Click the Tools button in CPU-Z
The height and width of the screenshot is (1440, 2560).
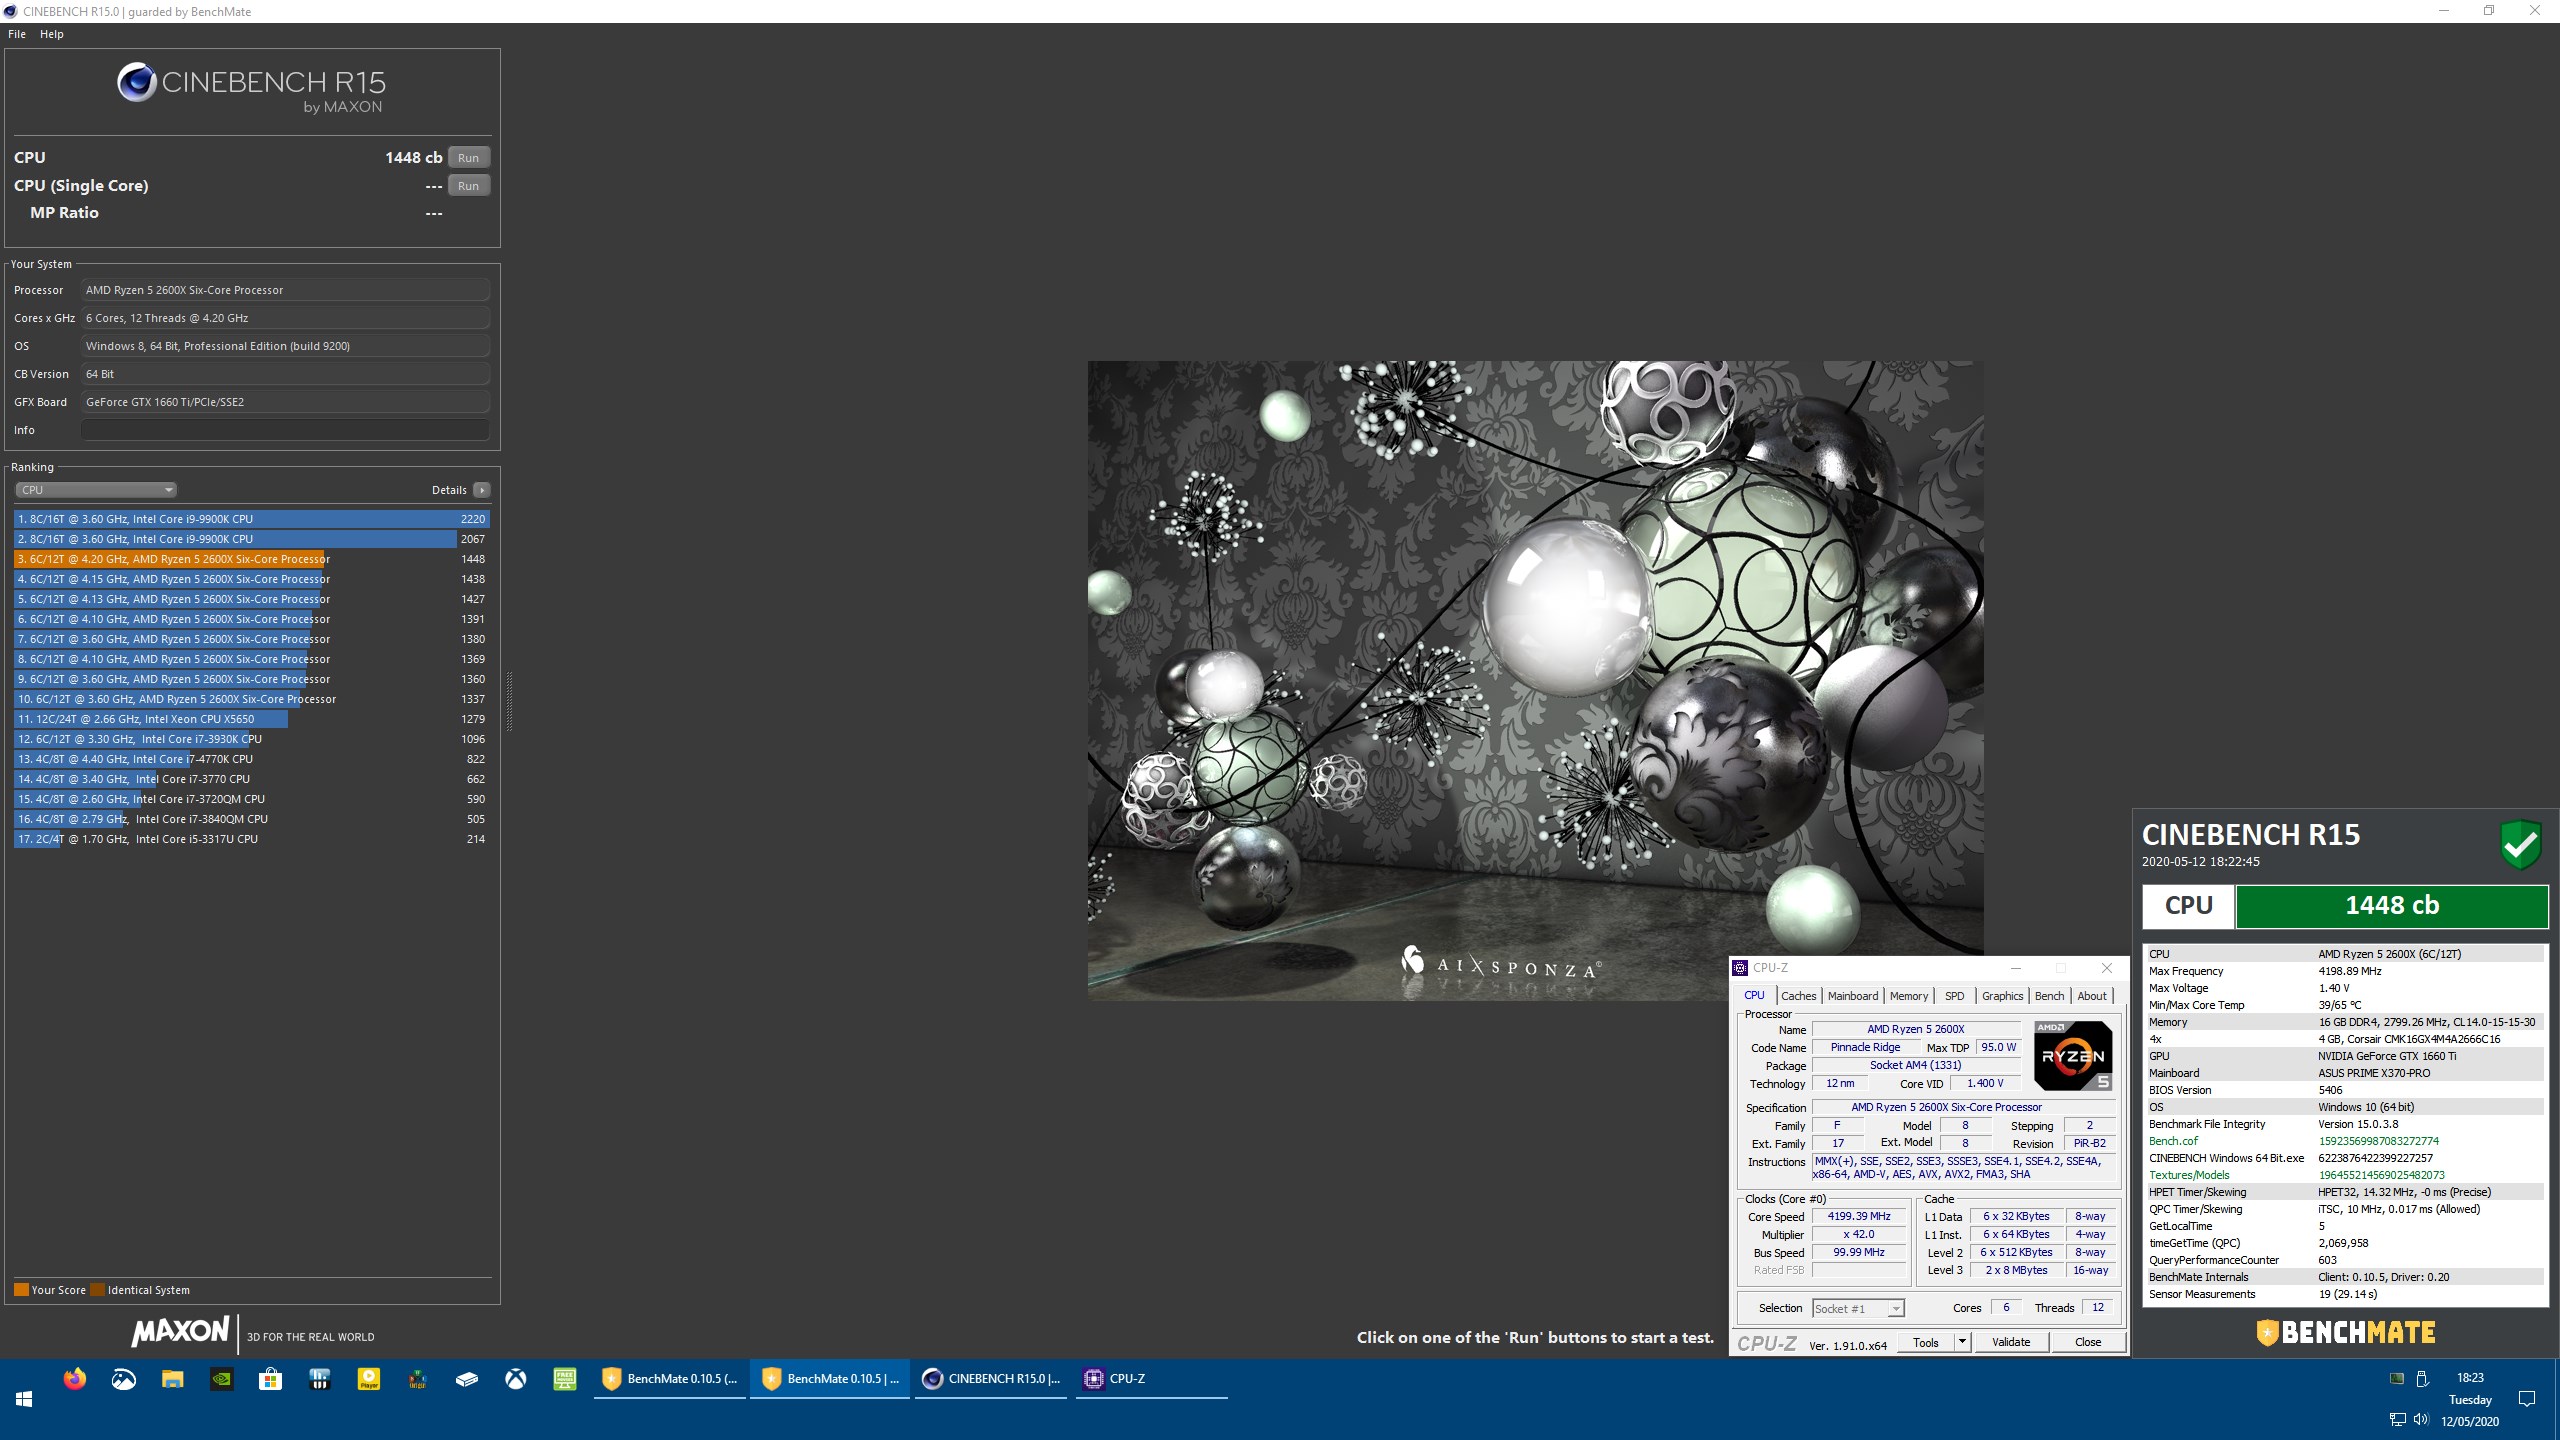pos(1925,1342)
